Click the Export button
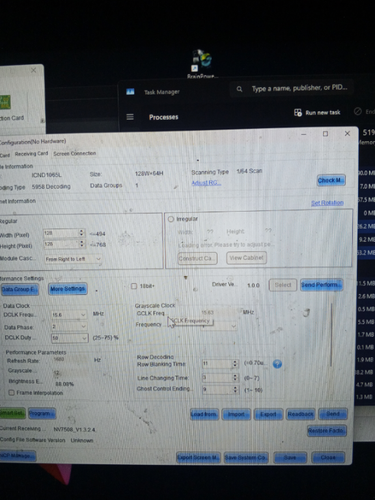Image resolution: width=375 pixels, height=500 pixels. (268, 414)
